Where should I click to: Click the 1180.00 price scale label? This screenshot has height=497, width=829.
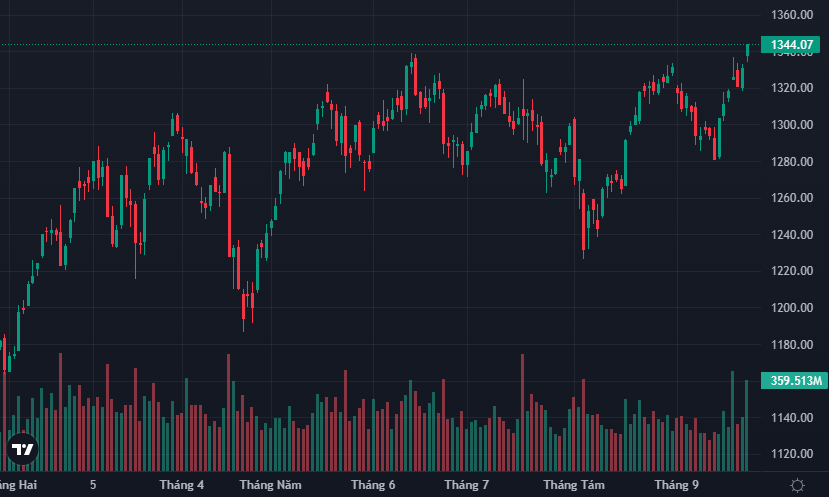[791, 345]
